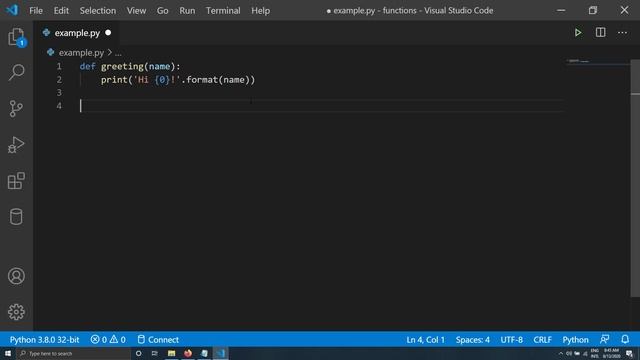
Task: Change end of line sequence CRLF
Action: [542, 340]
